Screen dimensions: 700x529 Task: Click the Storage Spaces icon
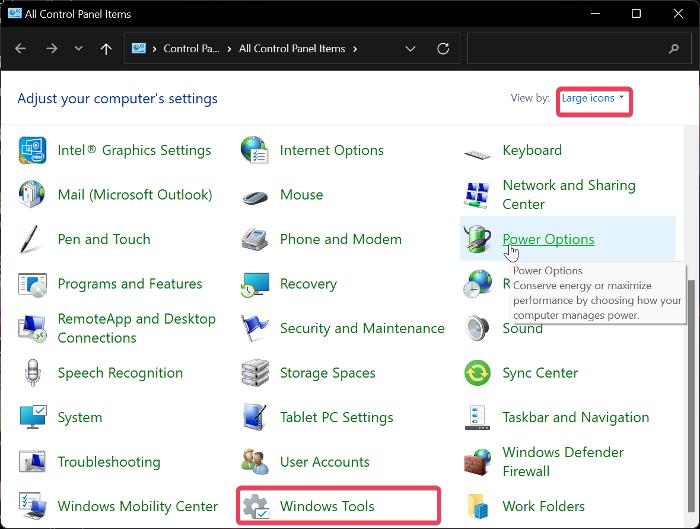pos(254,373)
